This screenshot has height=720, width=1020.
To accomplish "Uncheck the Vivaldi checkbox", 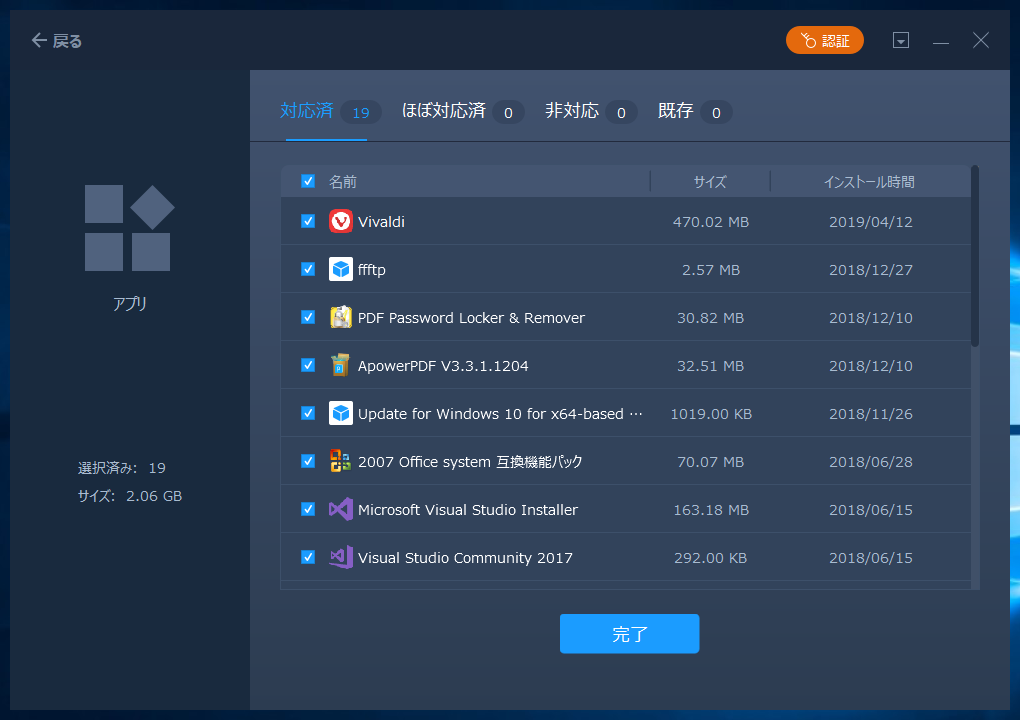I will (308, 221).
